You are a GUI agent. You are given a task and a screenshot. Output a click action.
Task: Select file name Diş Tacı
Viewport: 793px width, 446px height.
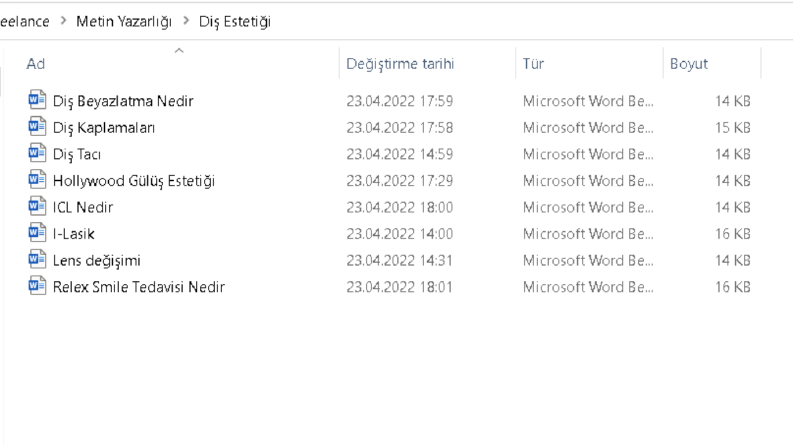(77, 154)
